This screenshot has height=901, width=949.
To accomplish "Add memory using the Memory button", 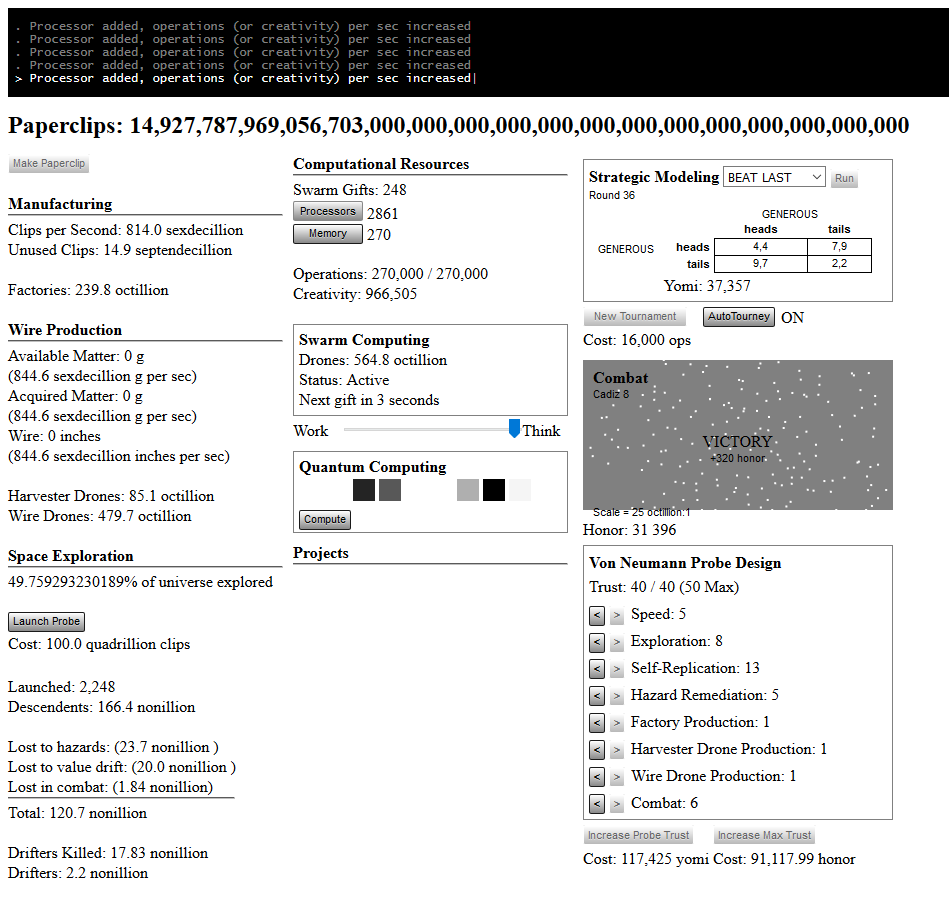I will [x=328, y=234].
